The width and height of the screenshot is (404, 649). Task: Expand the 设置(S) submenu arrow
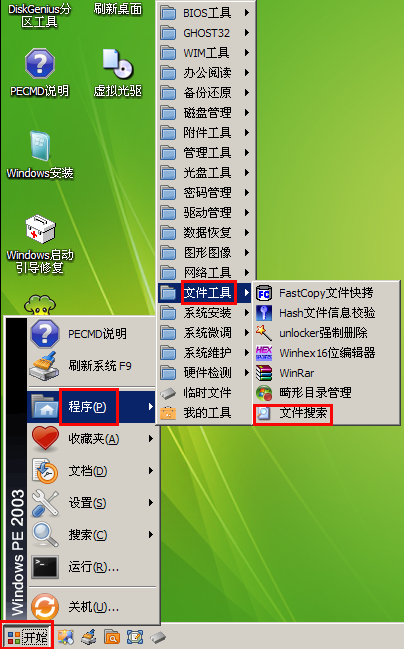(151, 502)
